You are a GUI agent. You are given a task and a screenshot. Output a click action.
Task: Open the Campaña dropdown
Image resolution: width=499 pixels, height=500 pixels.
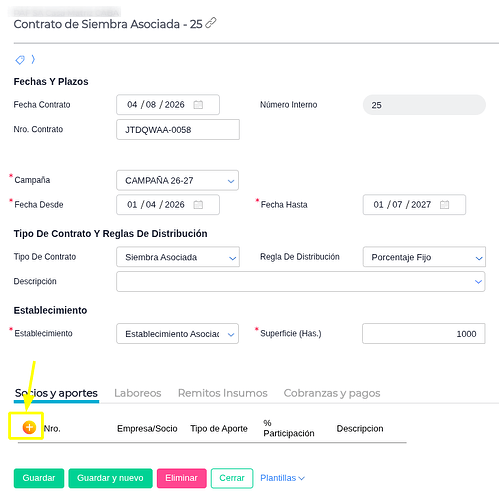coord(177,180)
